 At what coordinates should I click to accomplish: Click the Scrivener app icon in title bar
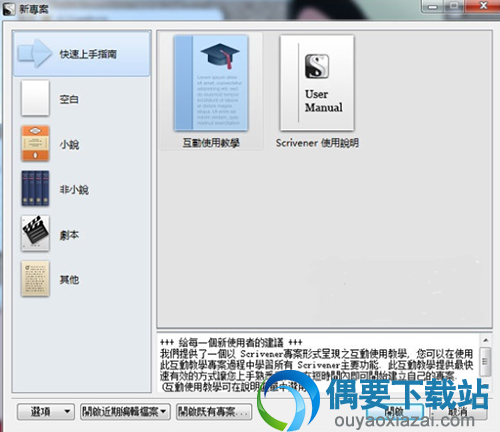coord(9,9)
